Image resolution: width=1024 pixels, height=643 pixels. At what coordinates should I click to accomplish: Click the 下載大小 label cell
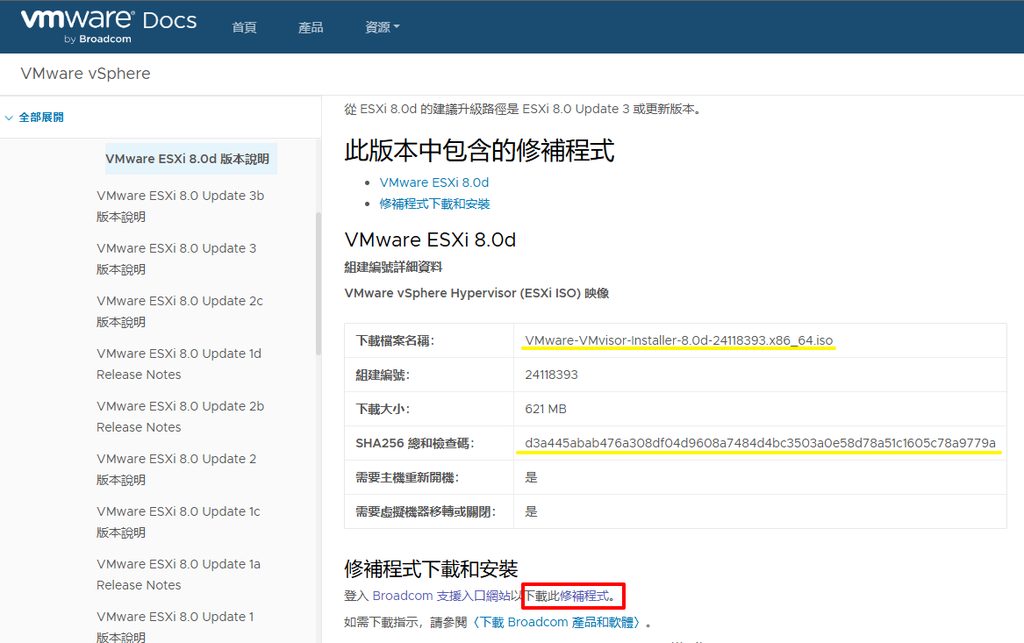tap(429, 409)
